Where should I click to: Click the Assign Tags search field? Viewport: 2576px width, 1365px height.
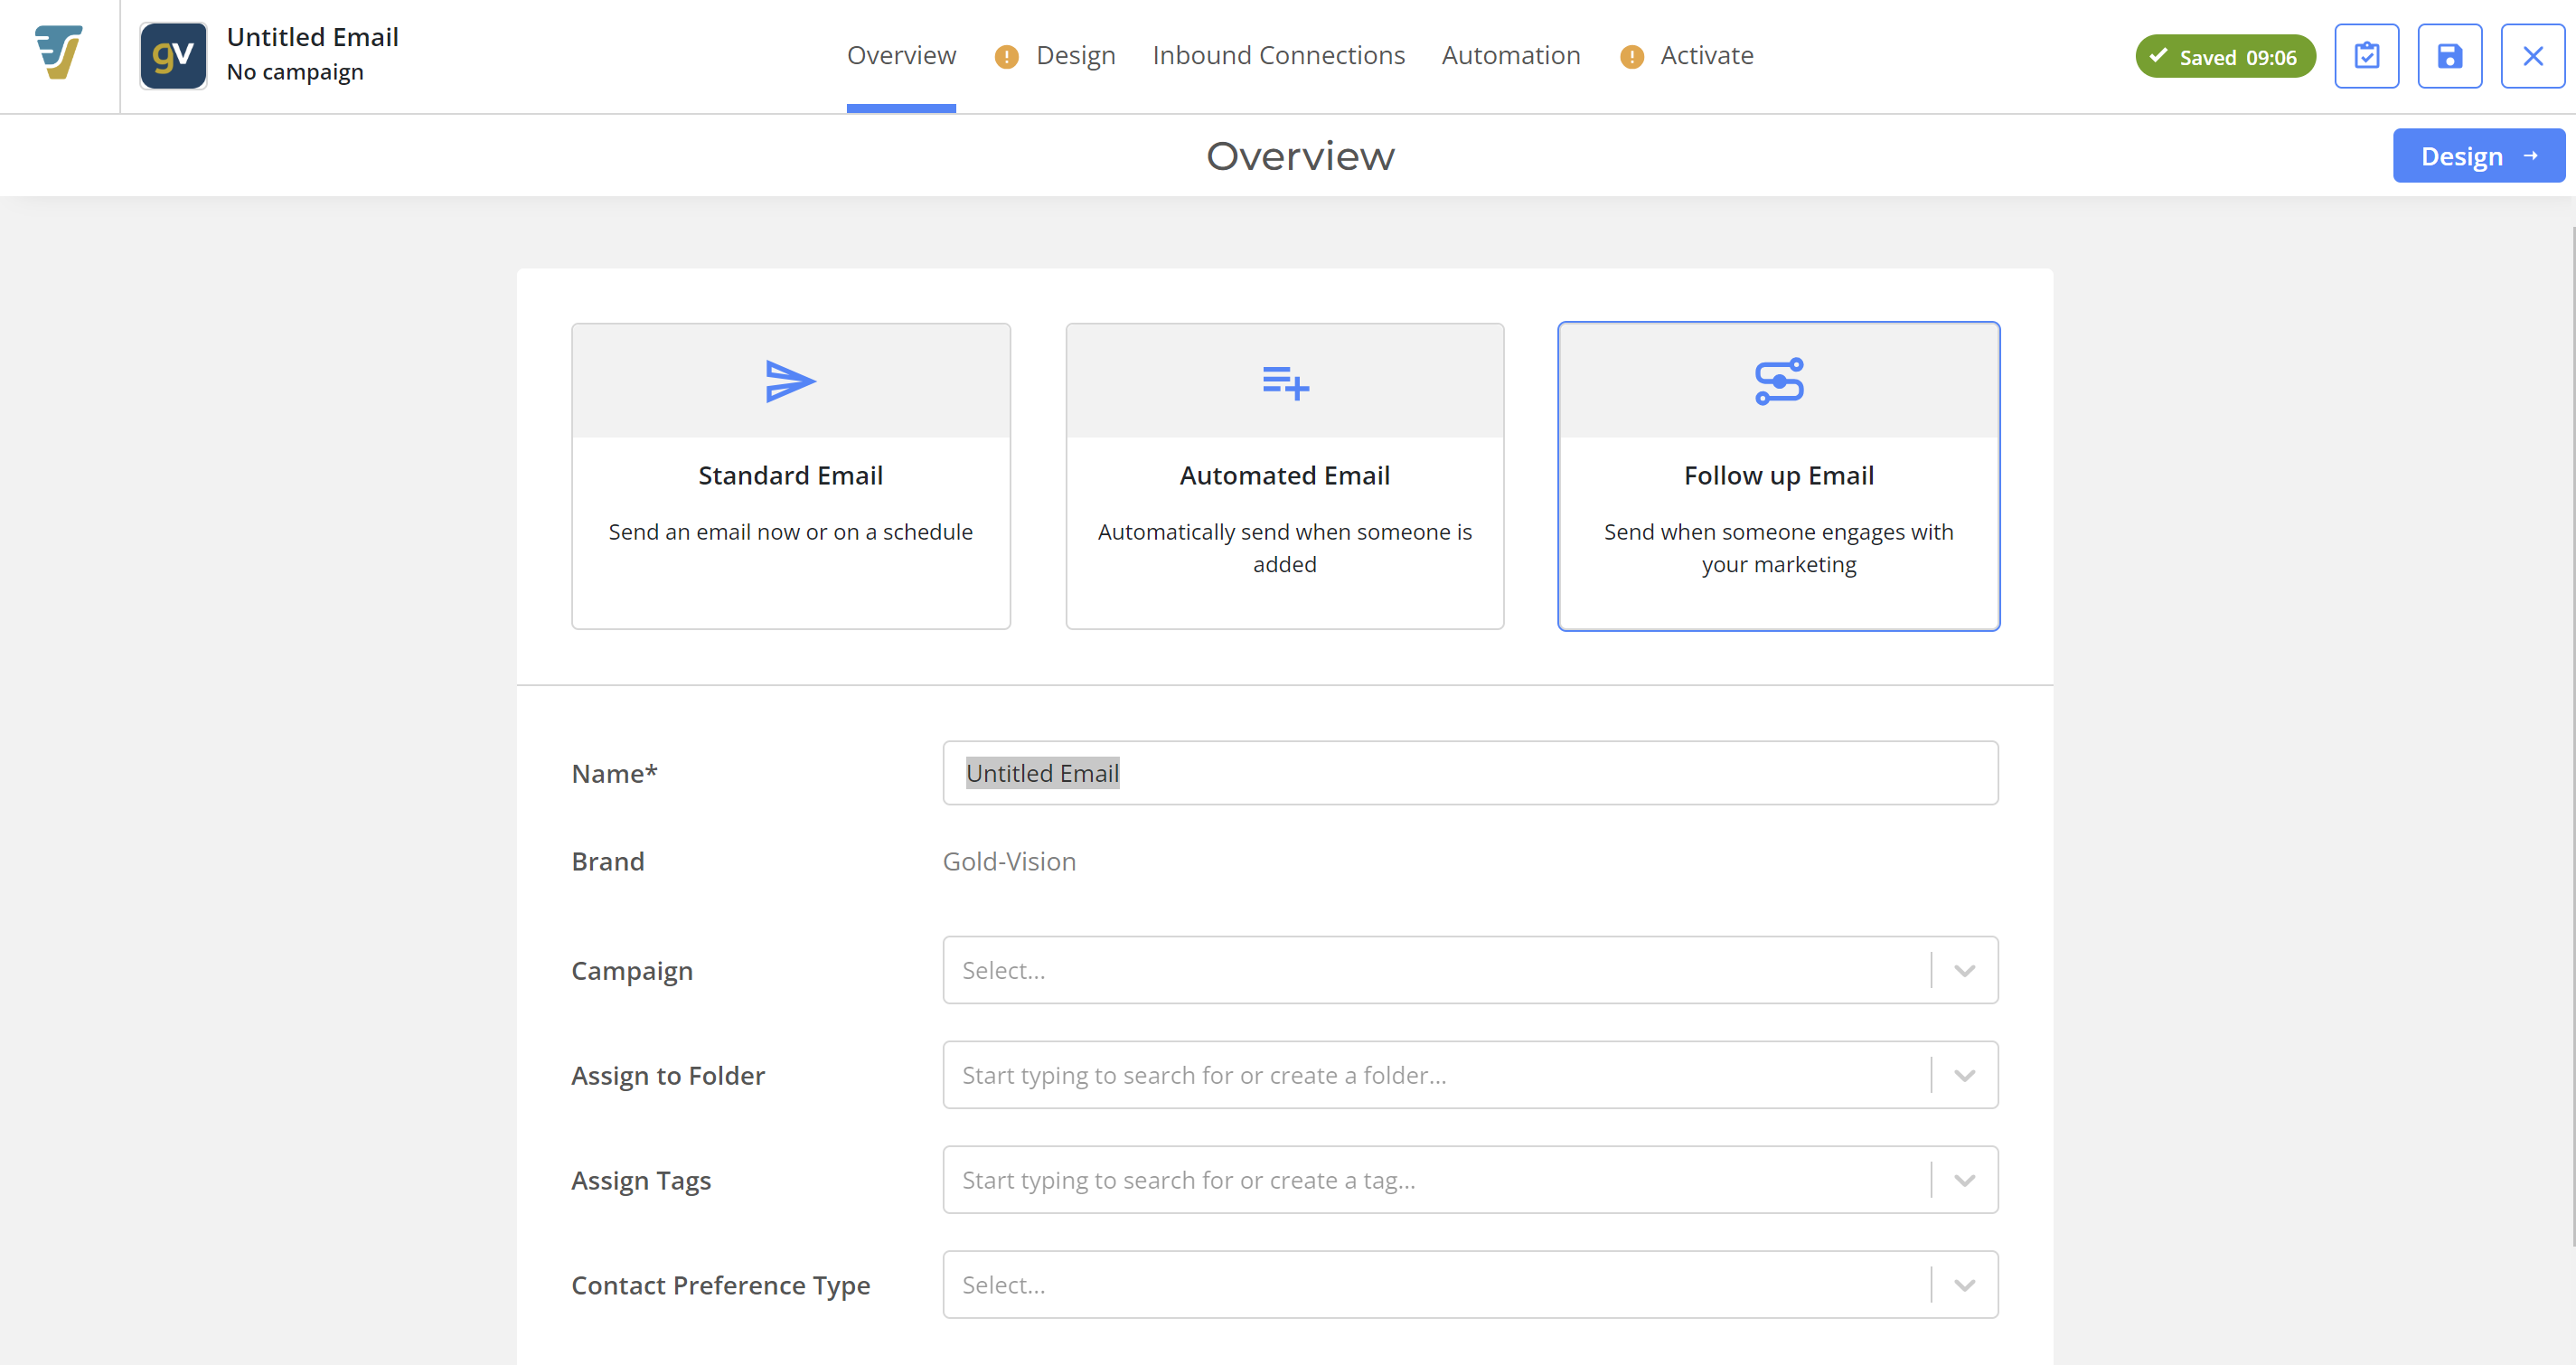point(1470,1180)
